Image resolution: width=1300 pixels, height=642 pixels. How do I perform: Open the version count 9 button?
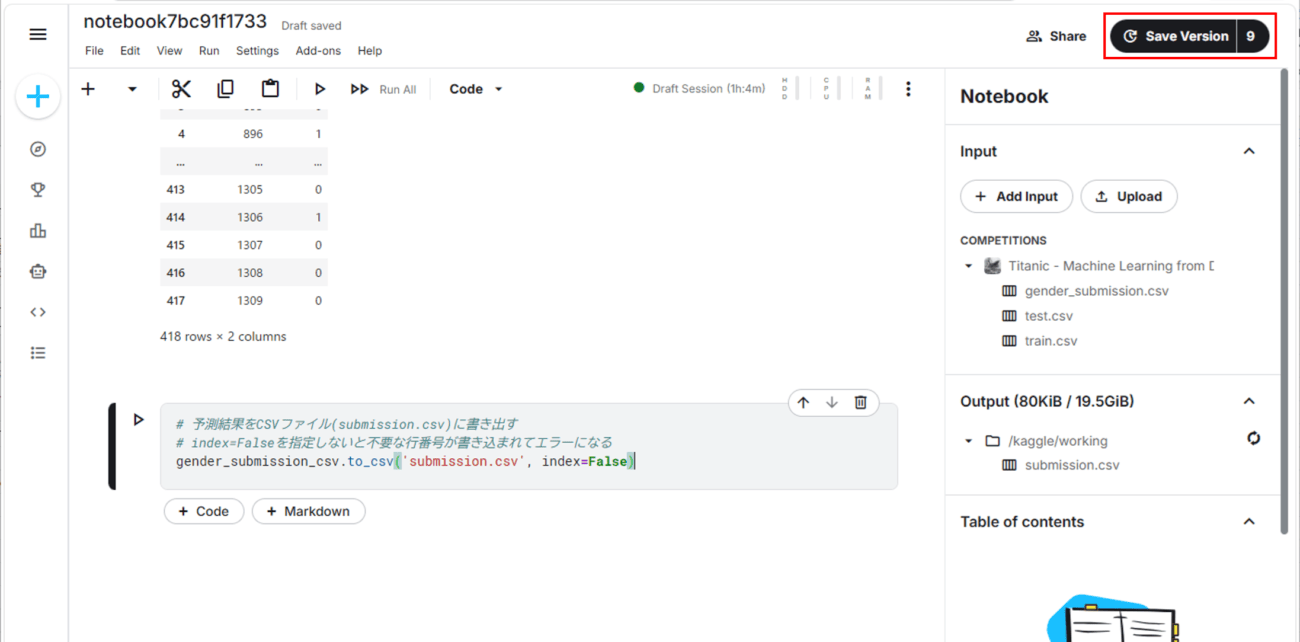pos(1252,36)
